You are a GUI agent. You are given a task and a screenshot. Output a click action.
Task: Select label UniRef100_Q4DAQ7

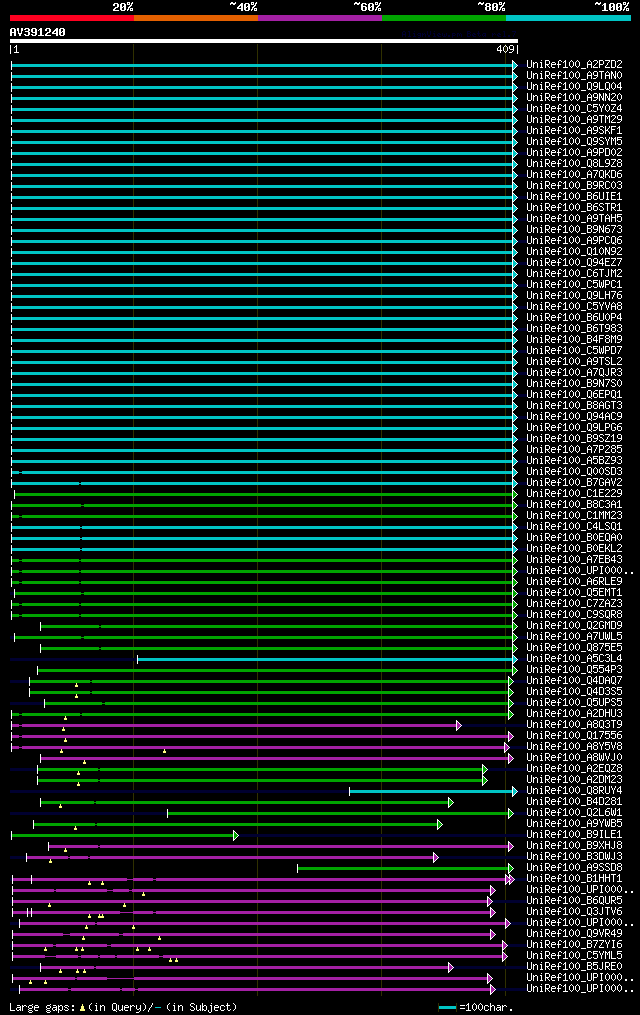tap(574, 681)
